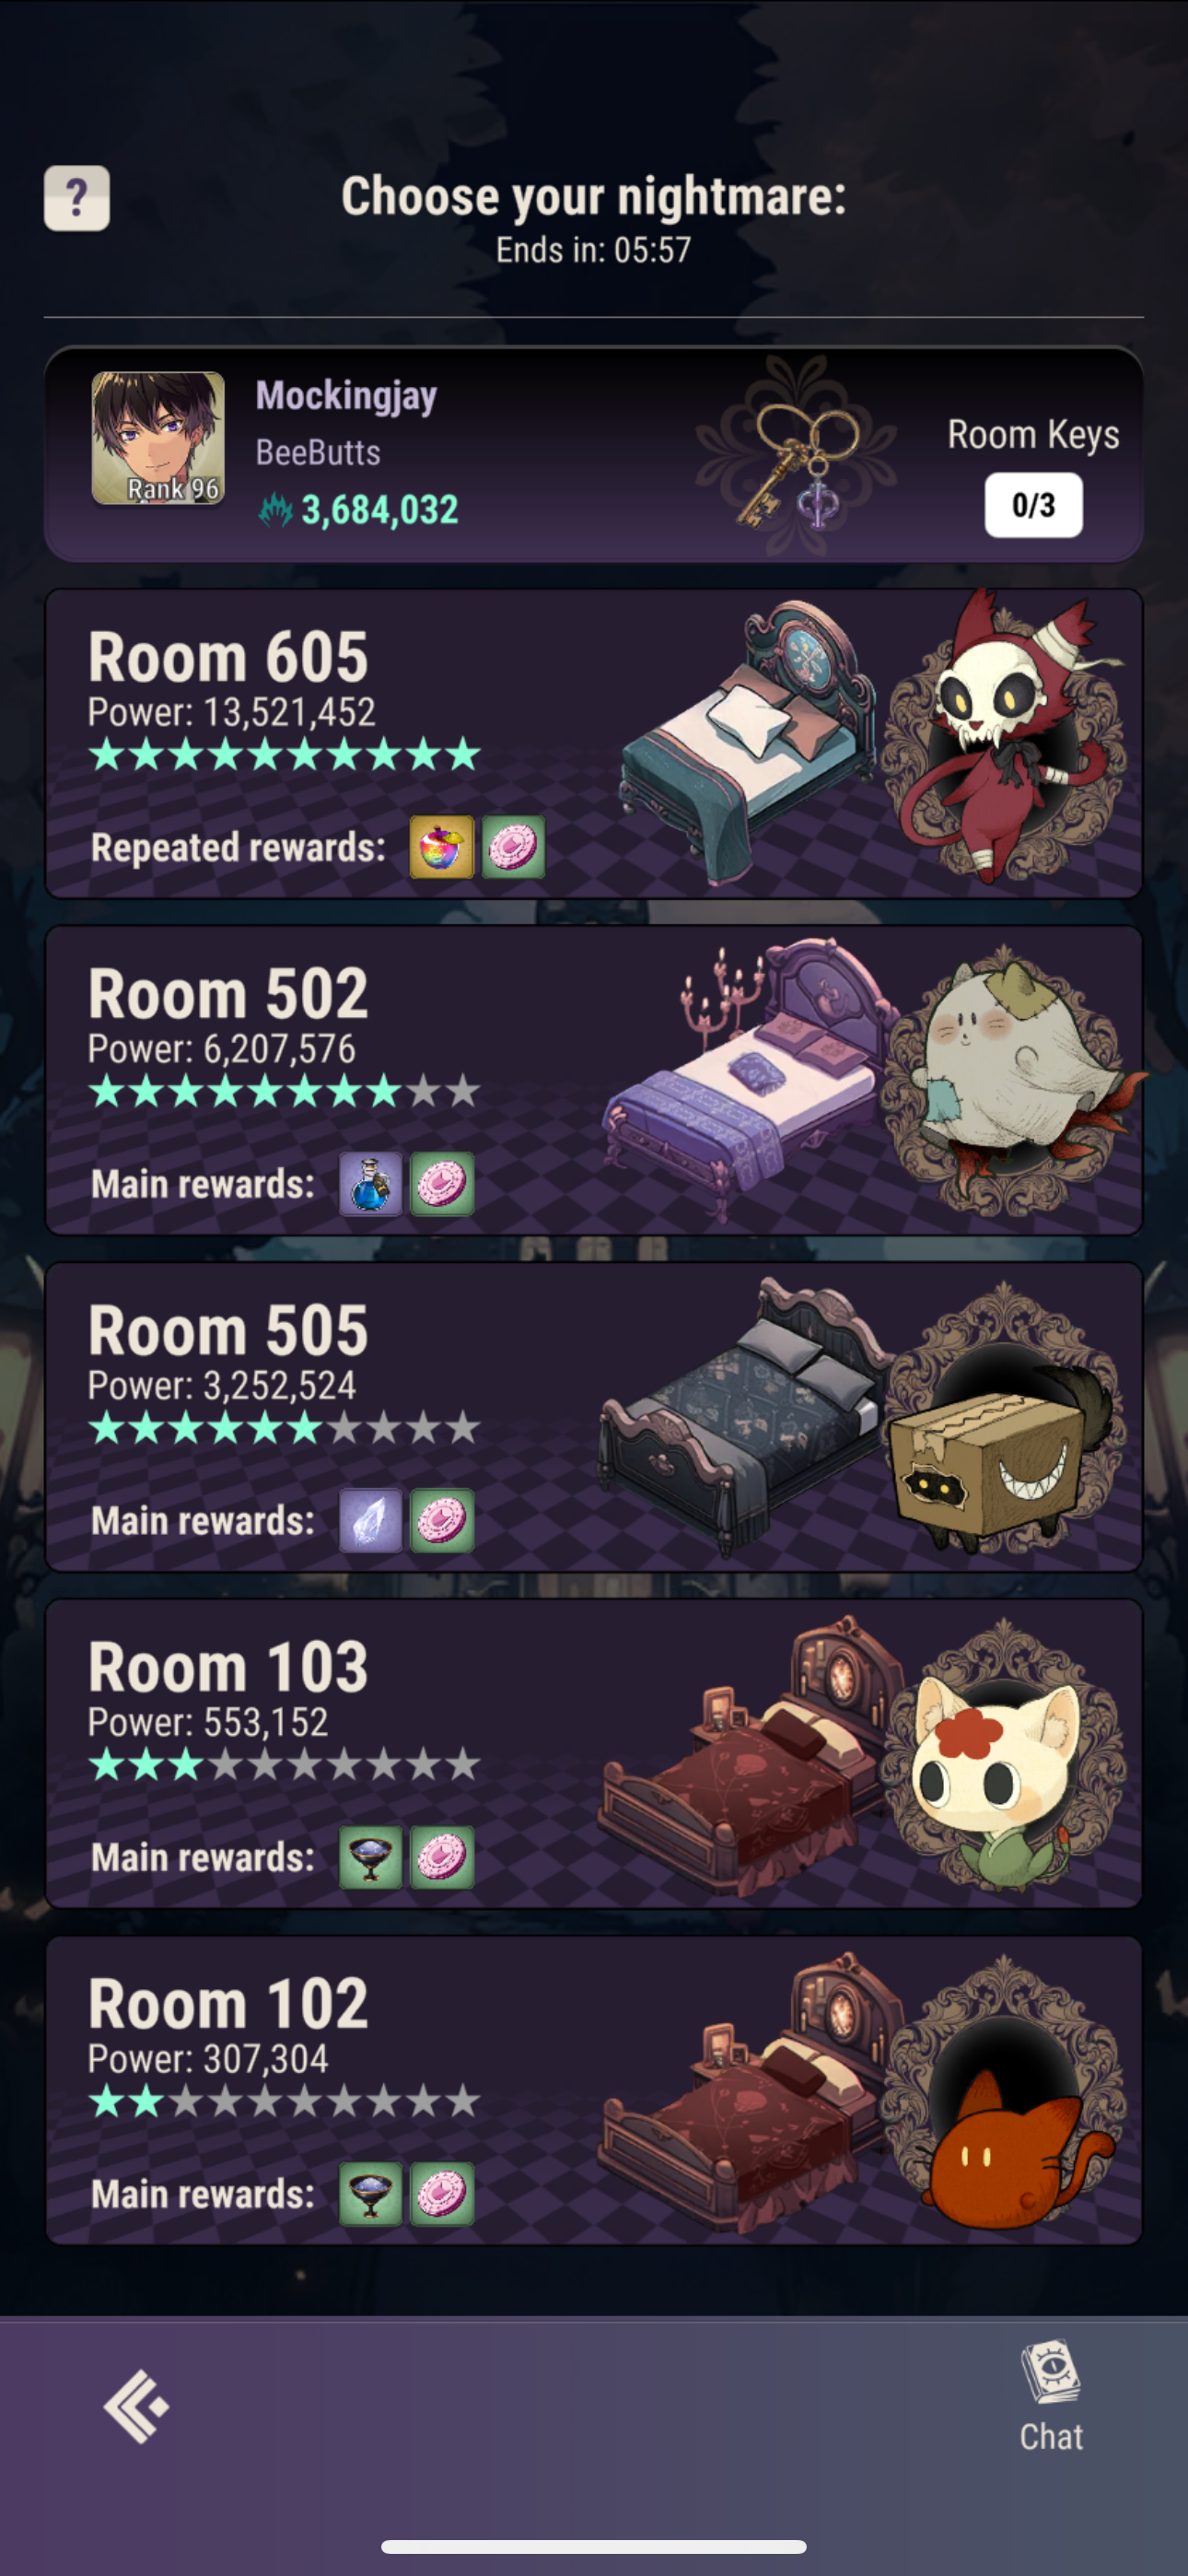Select the Room 605 nightmare card
This screenshot has width=1188, height=2576.
594,743
